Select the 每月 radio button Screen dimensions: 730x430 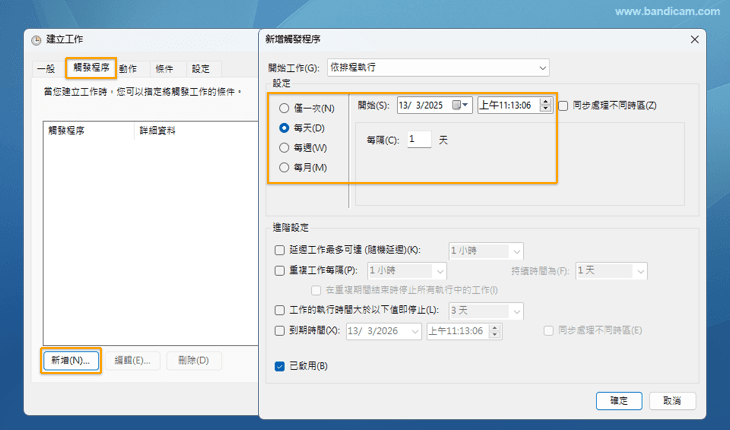(285, 167)
